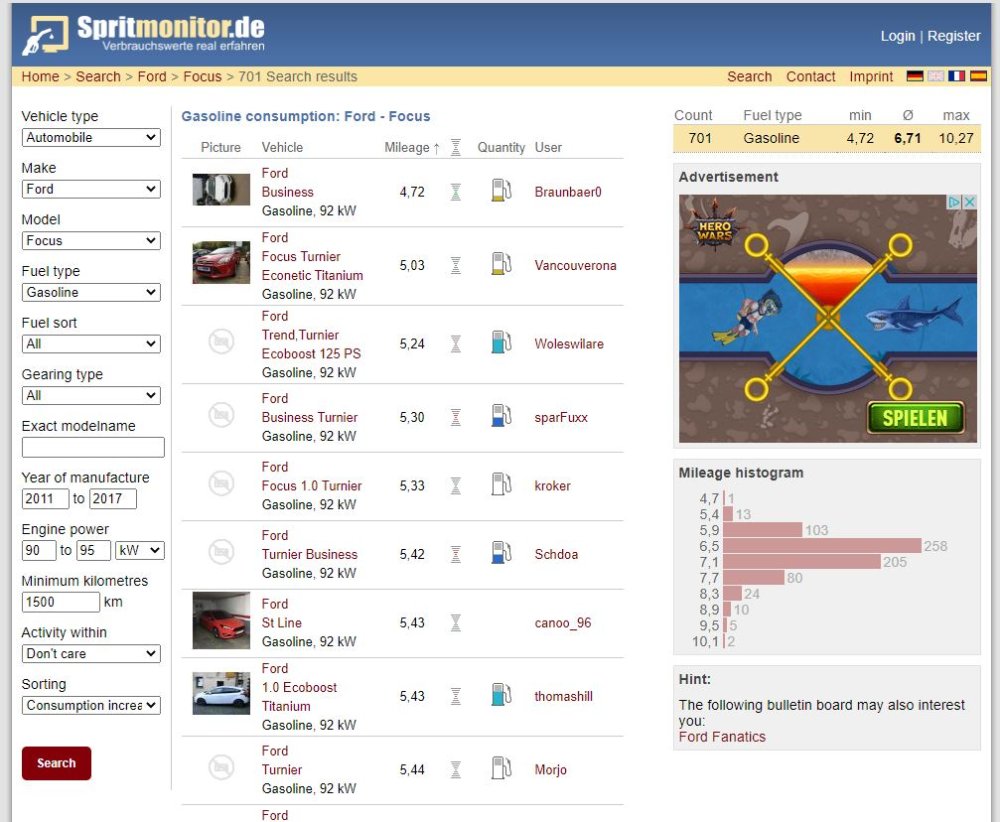Click the Exact modelname text field
The height and width of the screenshot is (822, 1000).
point(93,448)
